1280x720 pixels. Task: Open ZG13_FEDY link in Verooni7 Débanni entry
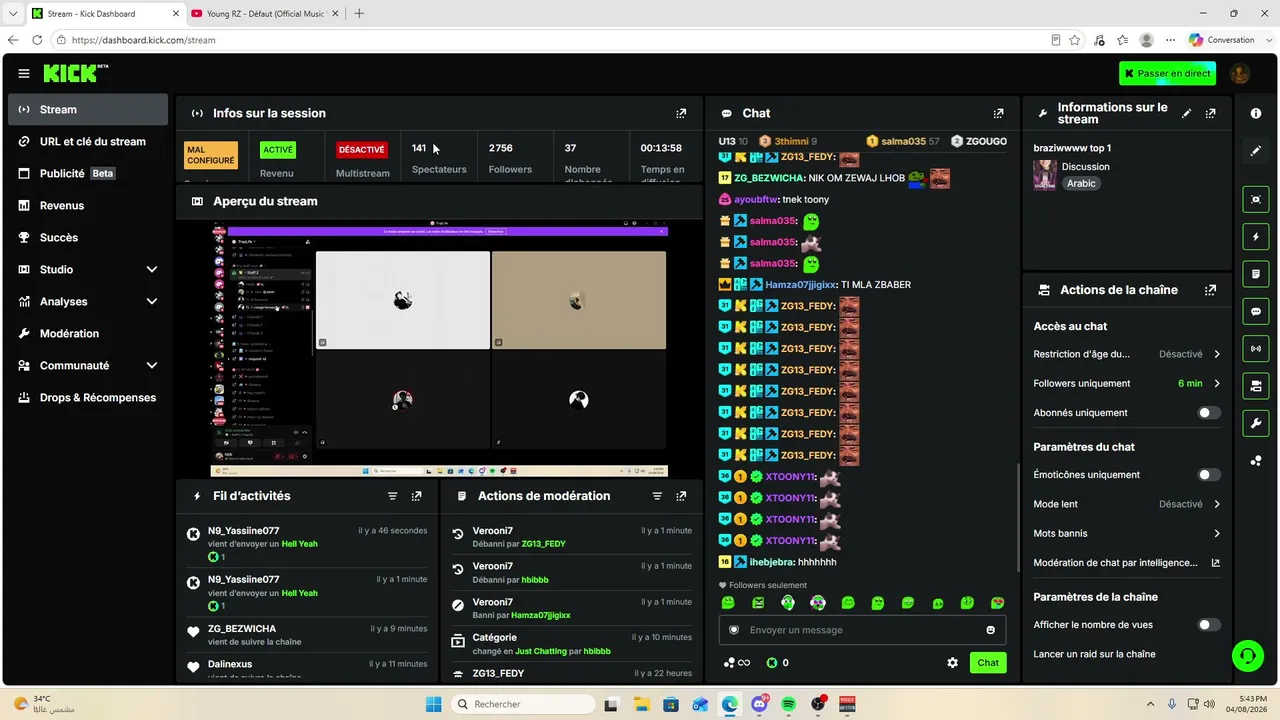[543, 544]
